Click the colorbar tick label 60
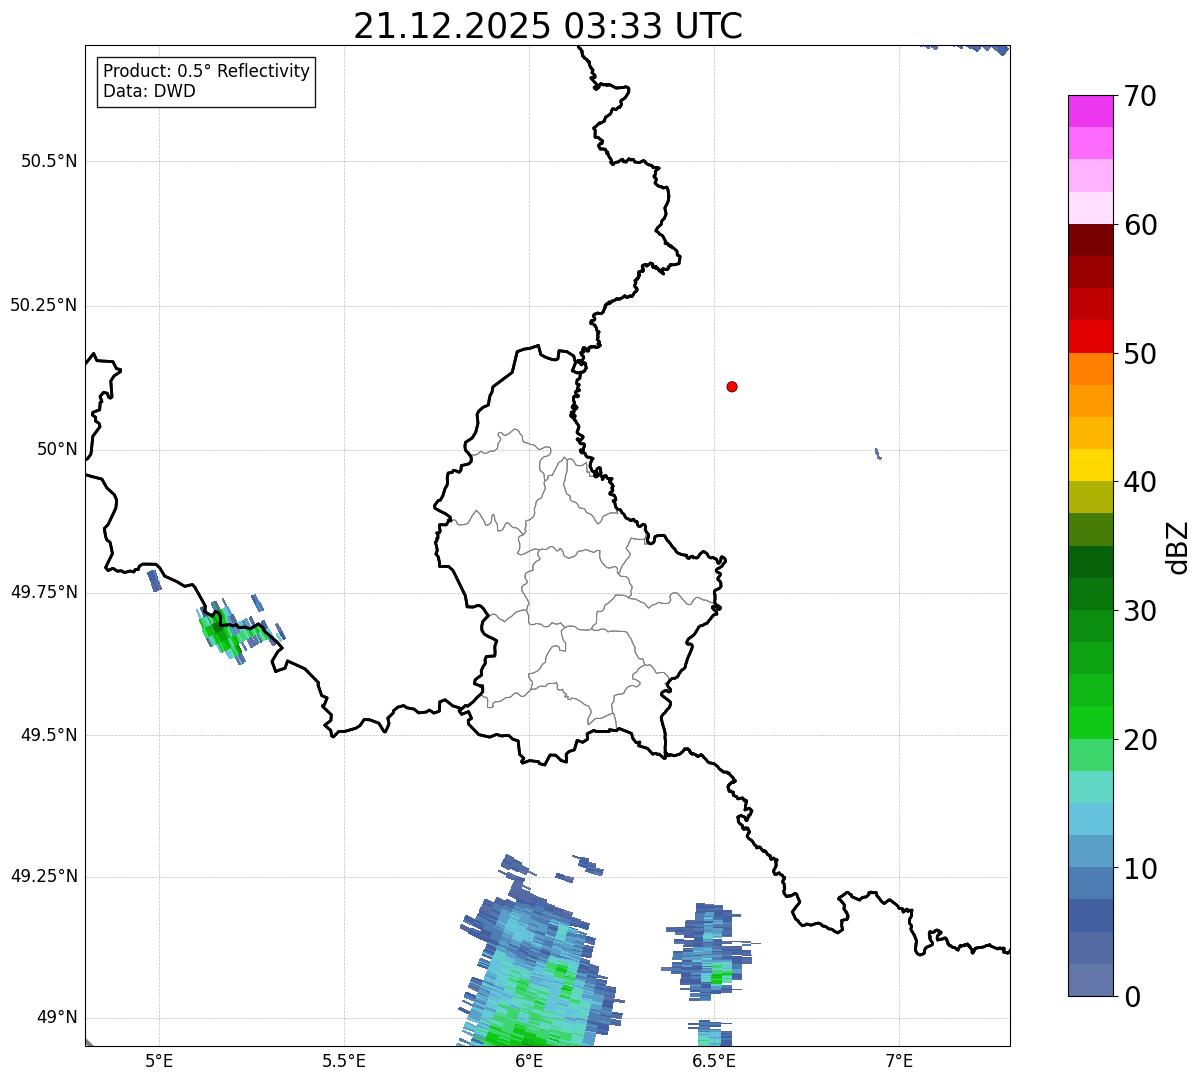 coord(1139,225)
